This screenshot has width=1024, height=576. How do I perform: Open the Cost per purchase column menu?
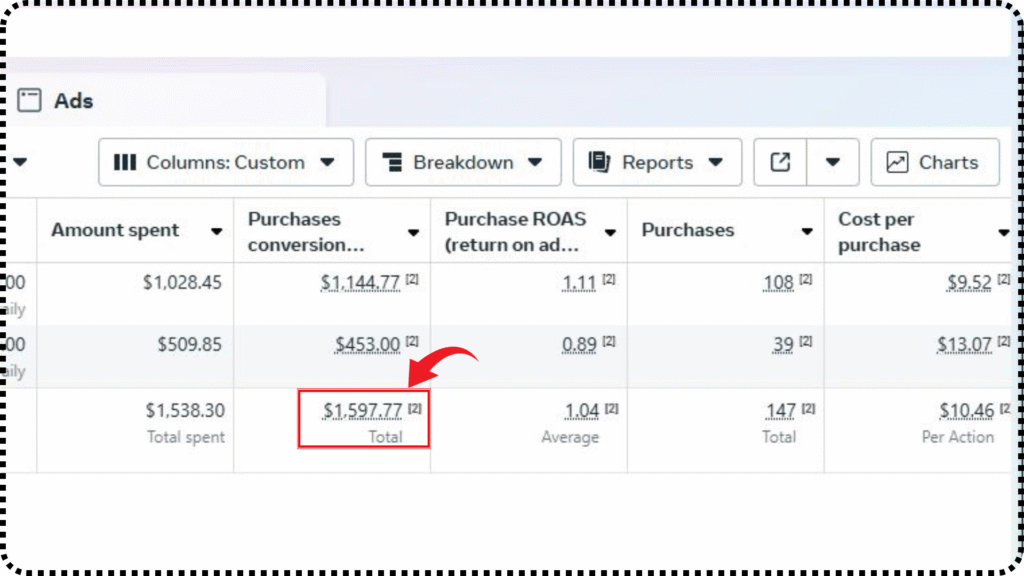click(x=1003, y=232)
